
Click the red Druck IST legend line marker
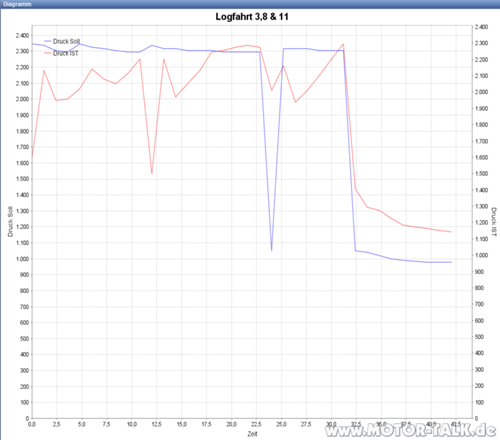click(48, 53)
